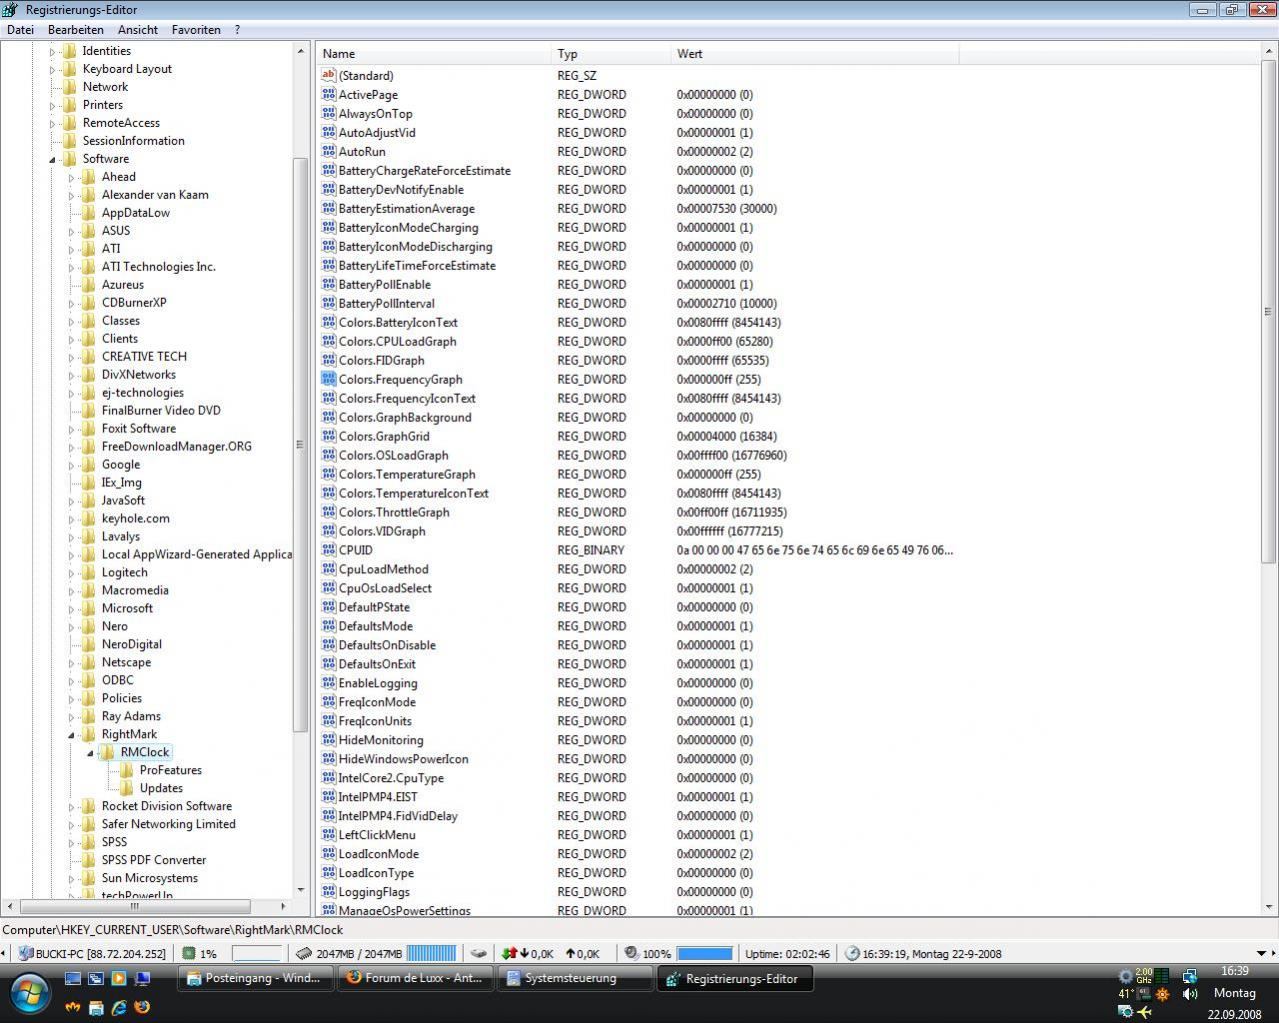Image resolution: width=1279 pixels, height=1023 pixels.
Task: Click the Registrierungs-Editor taskbar button
Action: [735, 979]
